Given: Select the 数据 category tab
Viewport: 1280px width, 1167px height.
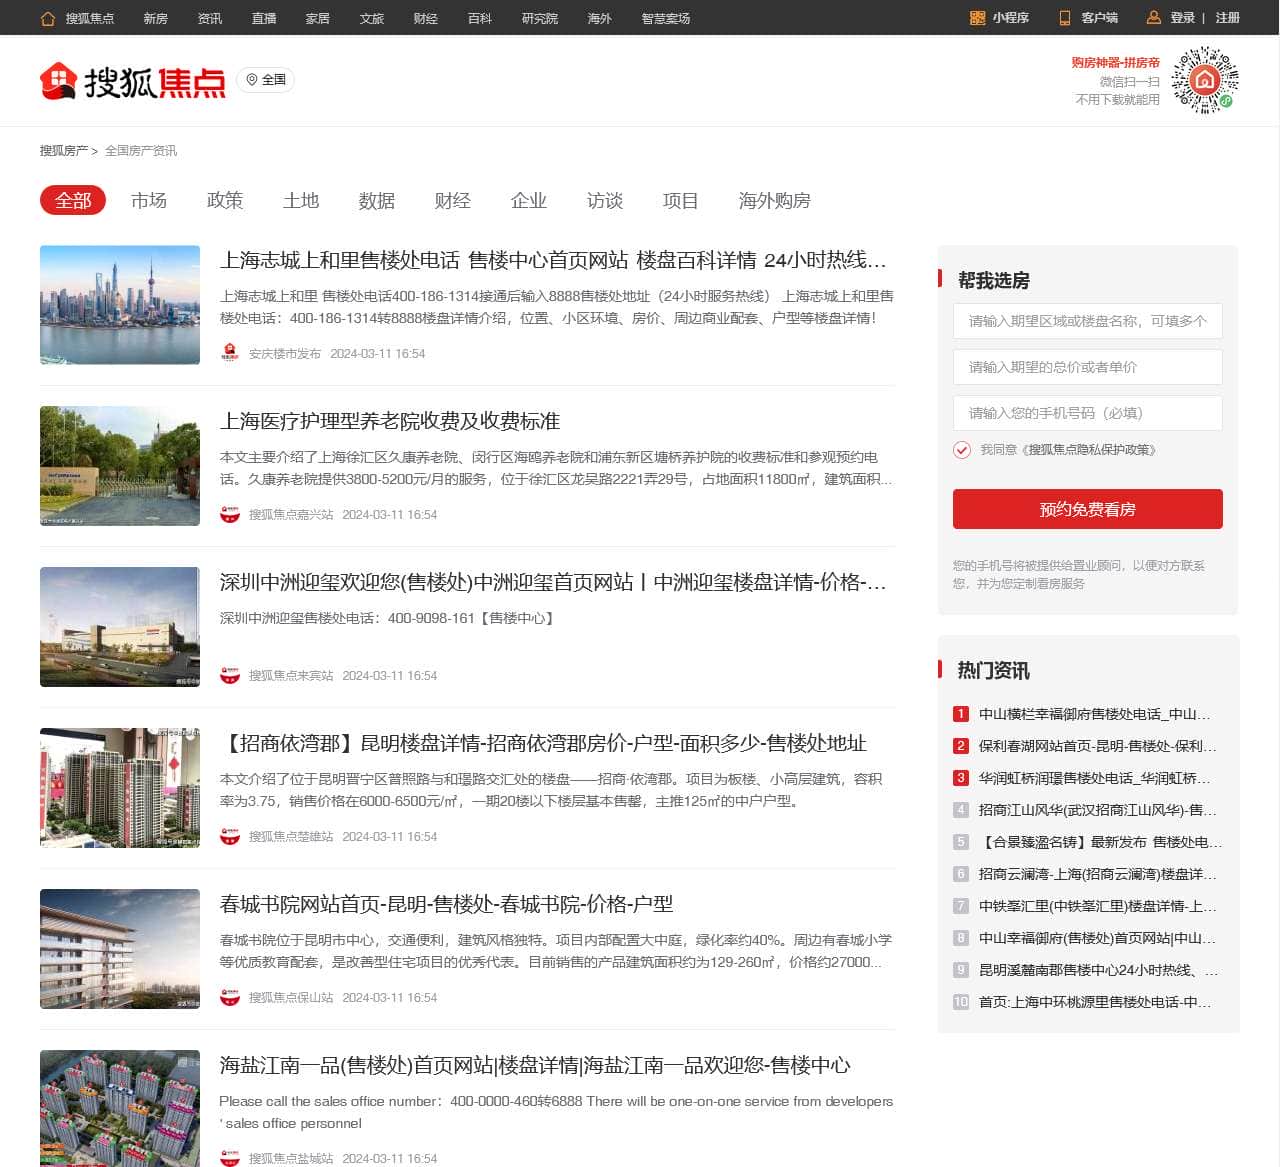Looking at the screenshot, I should [x=377, y=201].
